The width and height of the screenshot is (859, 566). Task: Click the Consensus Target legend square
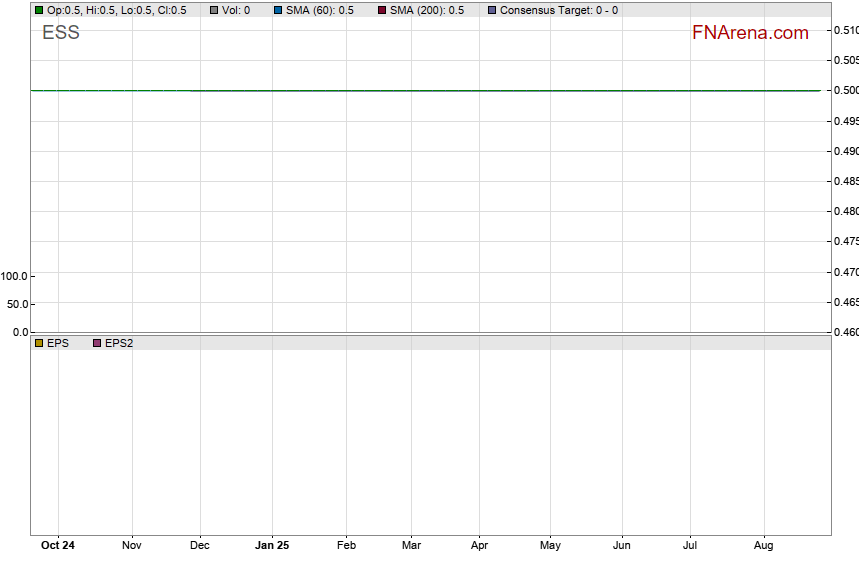(491, 10)
